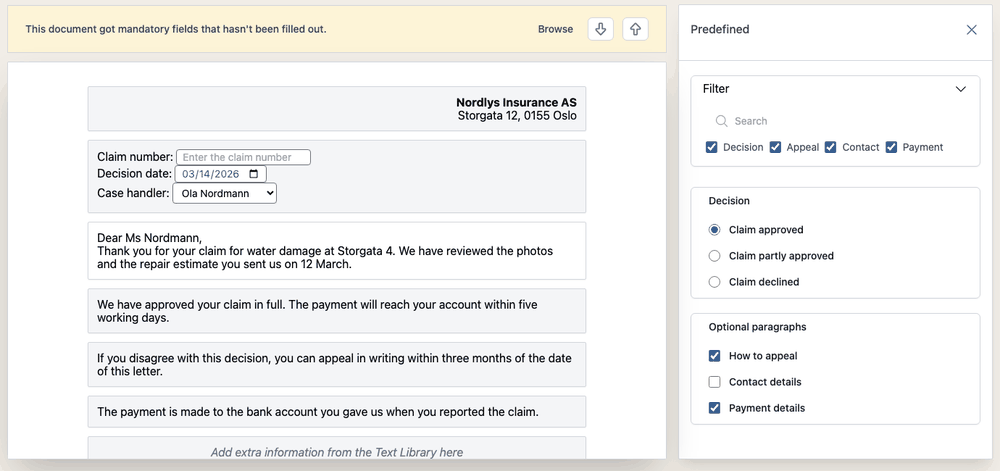This screenshot has width=1000, height=471.
Task: Click the search magnifier icon in Filter
Action: 721,121
